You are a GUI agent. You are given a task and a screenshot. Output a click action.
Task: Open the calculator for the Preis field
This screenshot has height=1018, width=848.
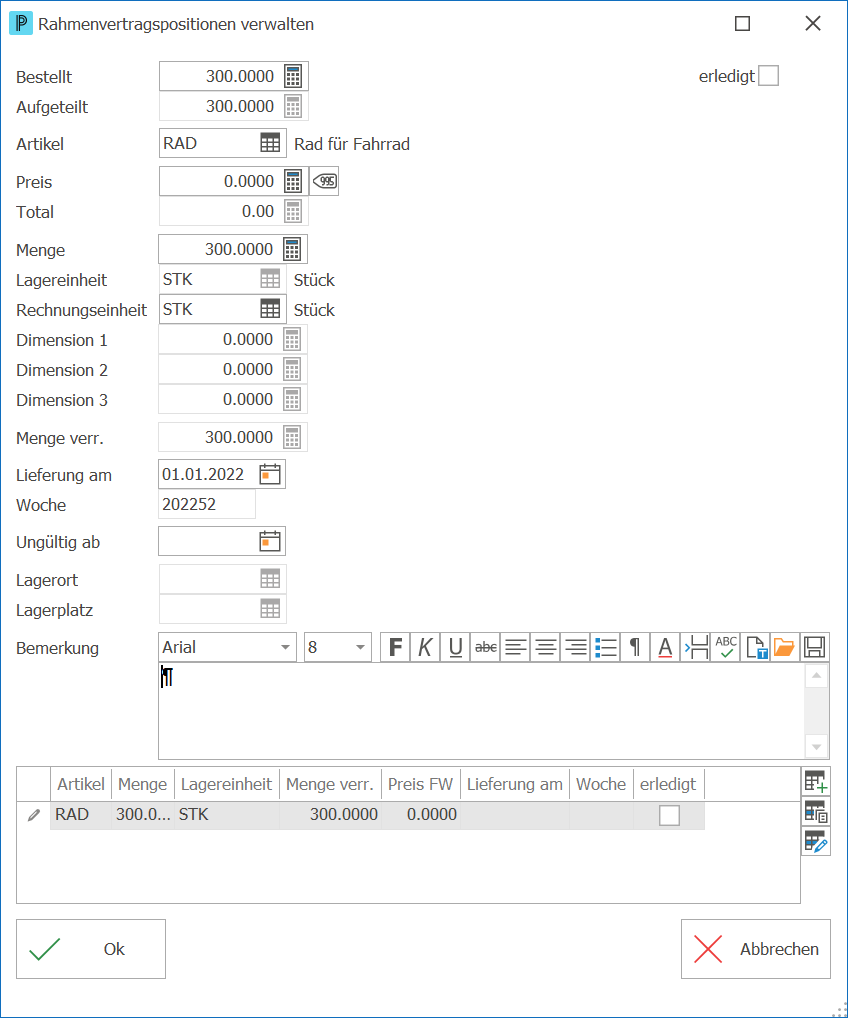293,181
